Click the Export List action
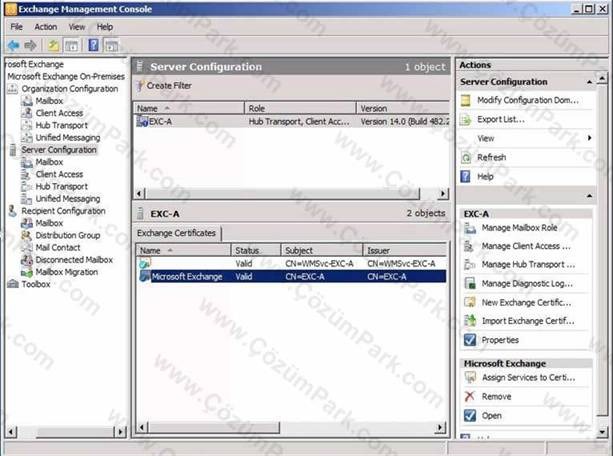Image resolution: width=613 pixels, height=456 pixels. pos(501,119)
